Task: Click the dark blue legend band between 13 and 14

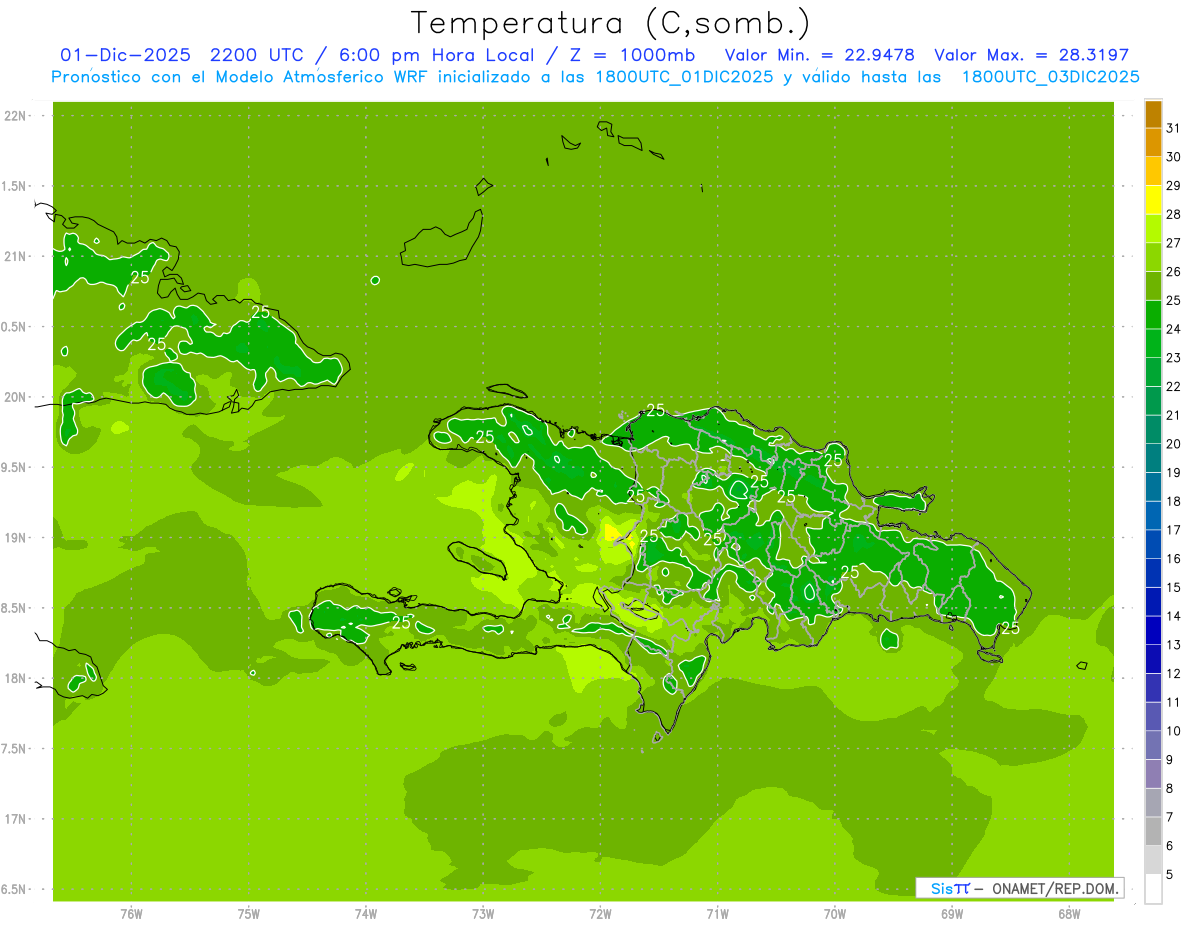Action: [1153, 631]
